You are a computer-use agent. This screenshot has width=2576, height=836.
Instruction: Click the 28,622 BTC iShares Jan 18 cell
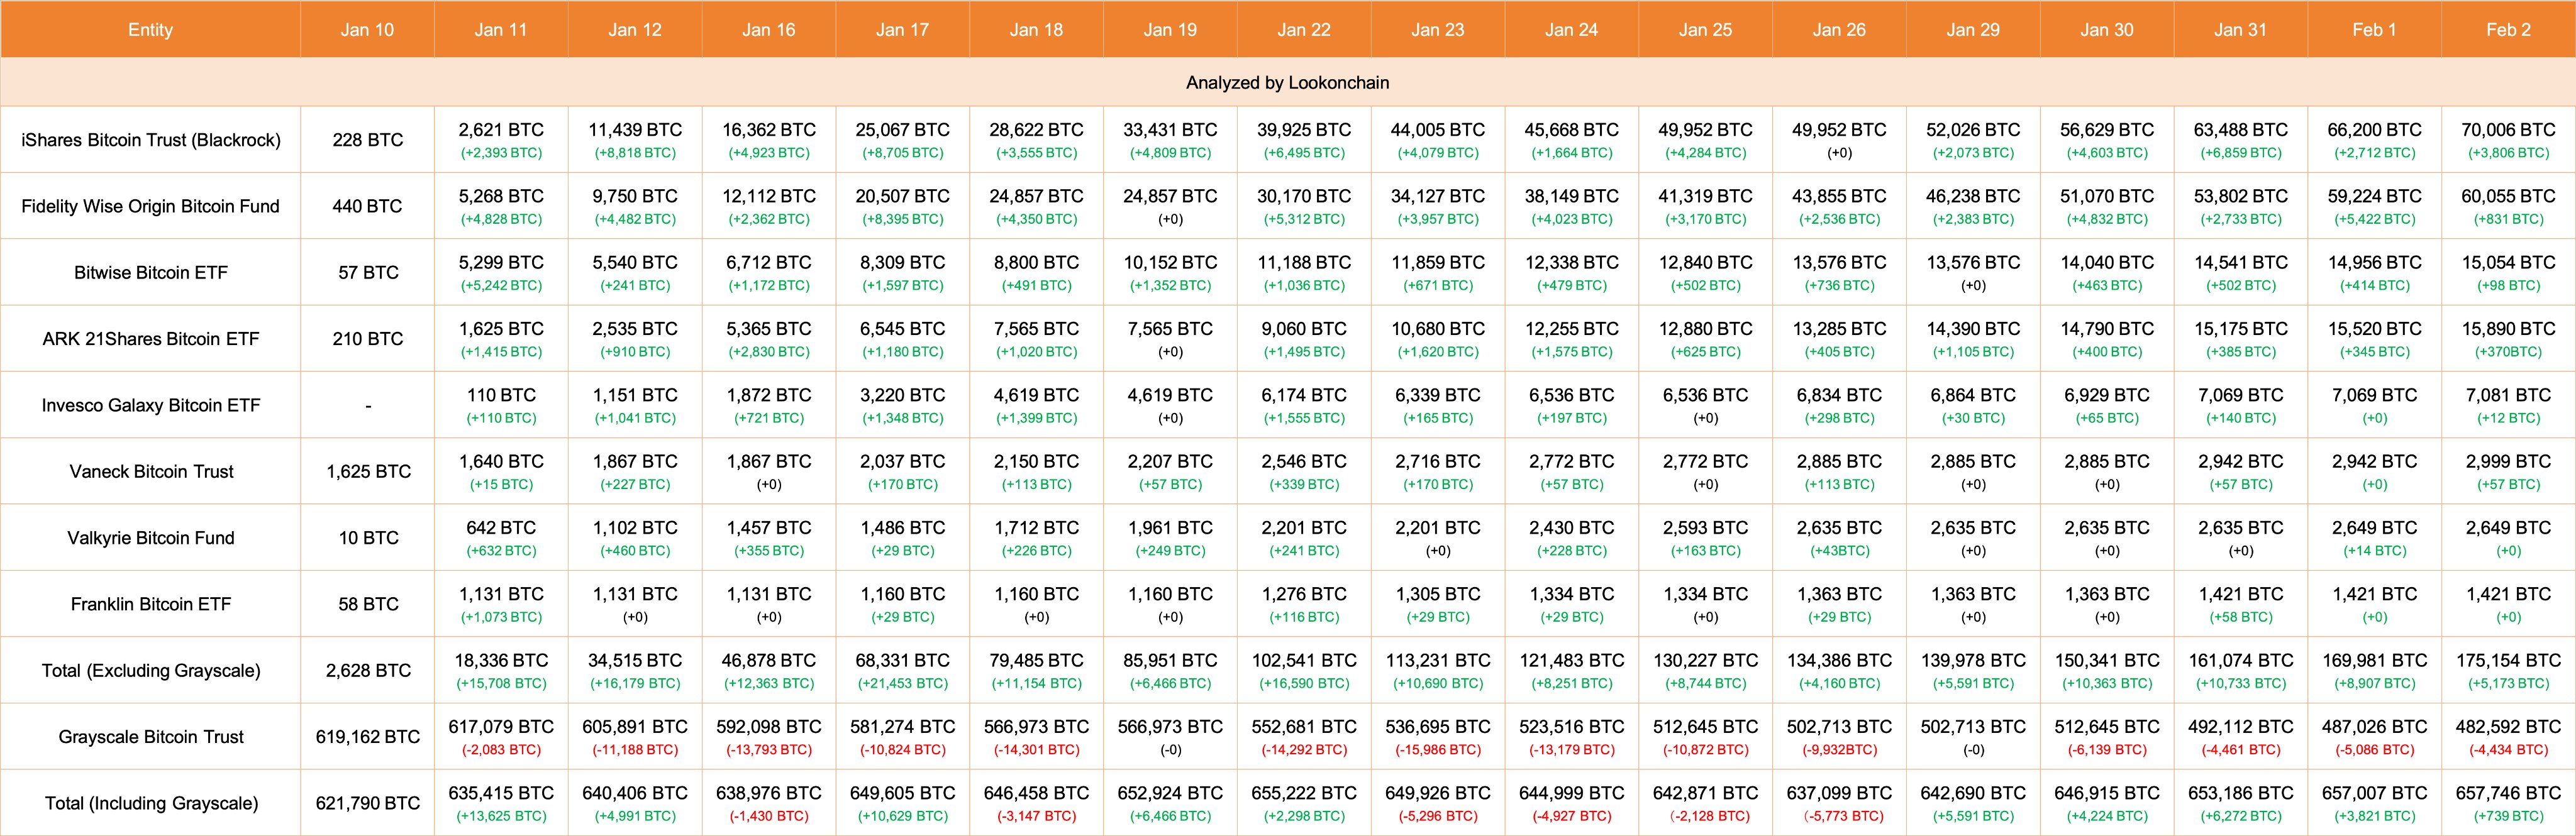pos(1036,140)
